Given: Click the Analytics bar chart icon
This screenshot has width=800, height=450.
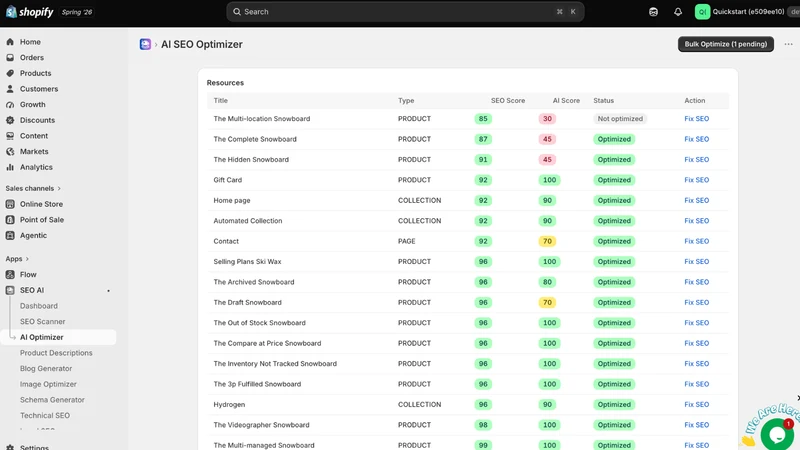Looking at the screenshot, I should pyautogui.click(x=10, y=167).
